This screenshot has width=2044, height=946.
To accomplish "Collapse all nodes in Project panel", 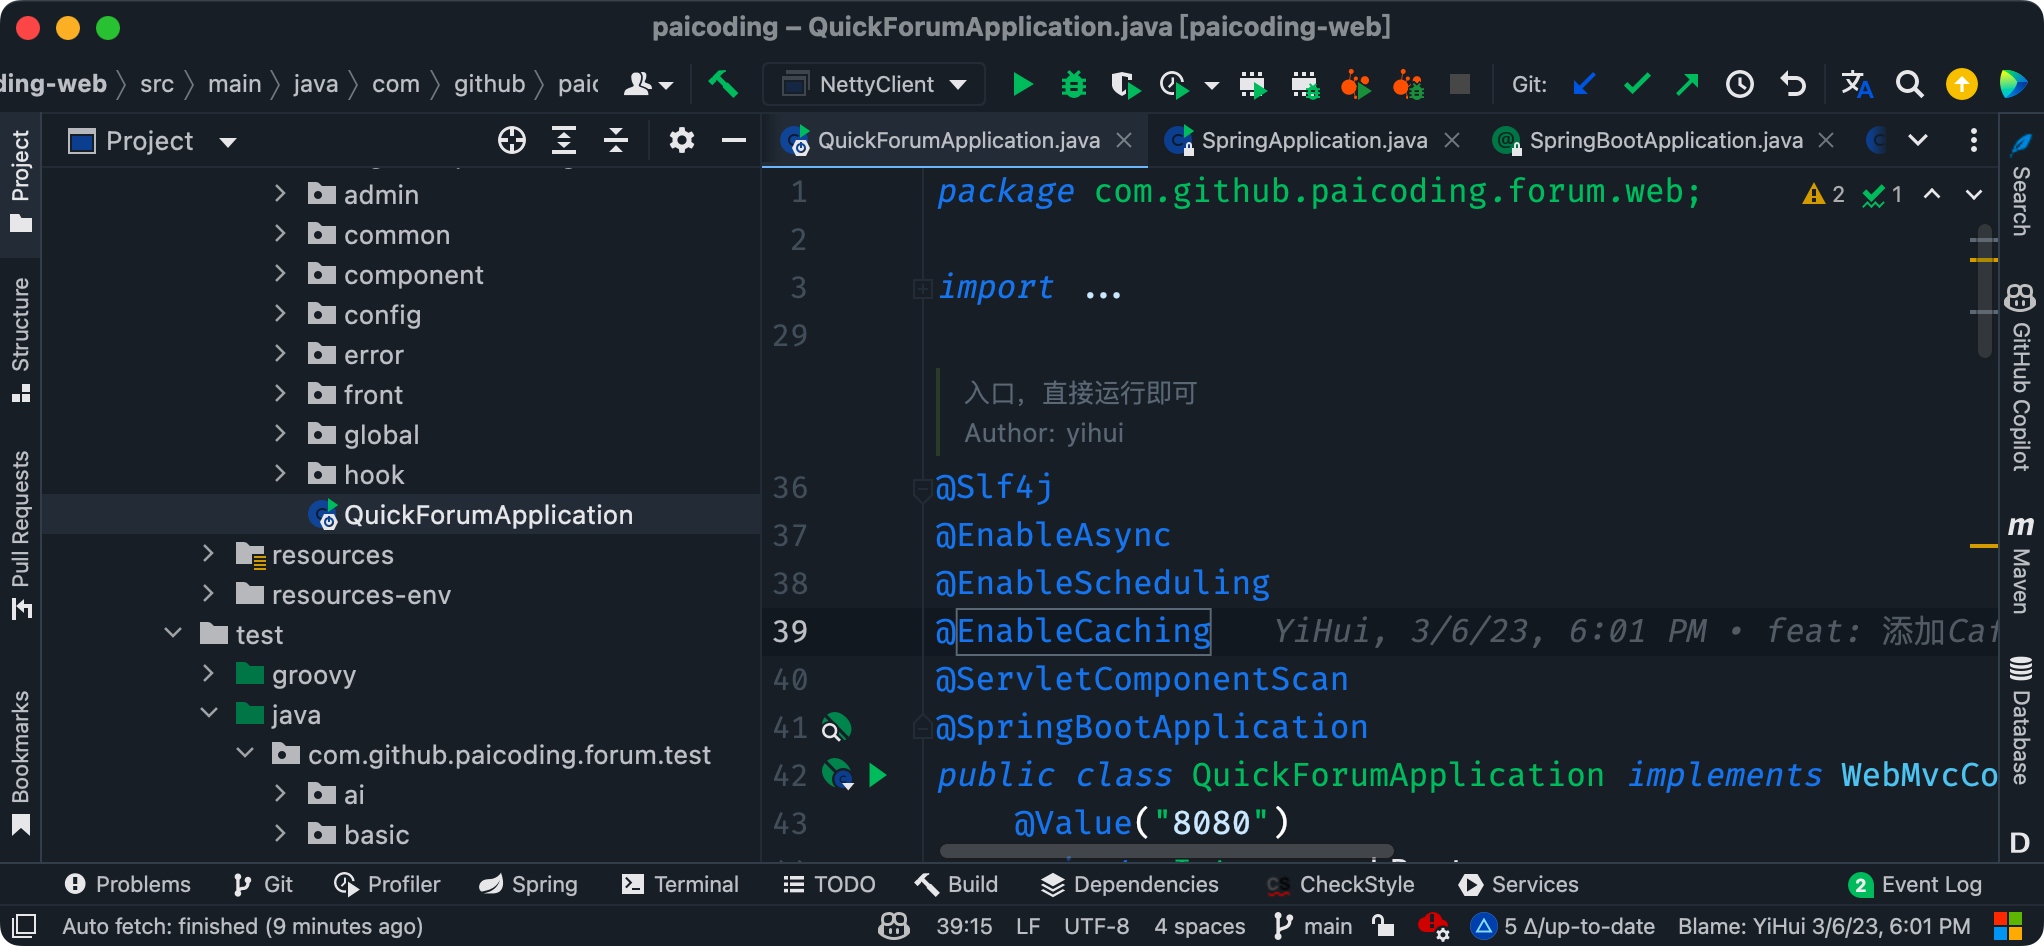I will click(616, 141).
